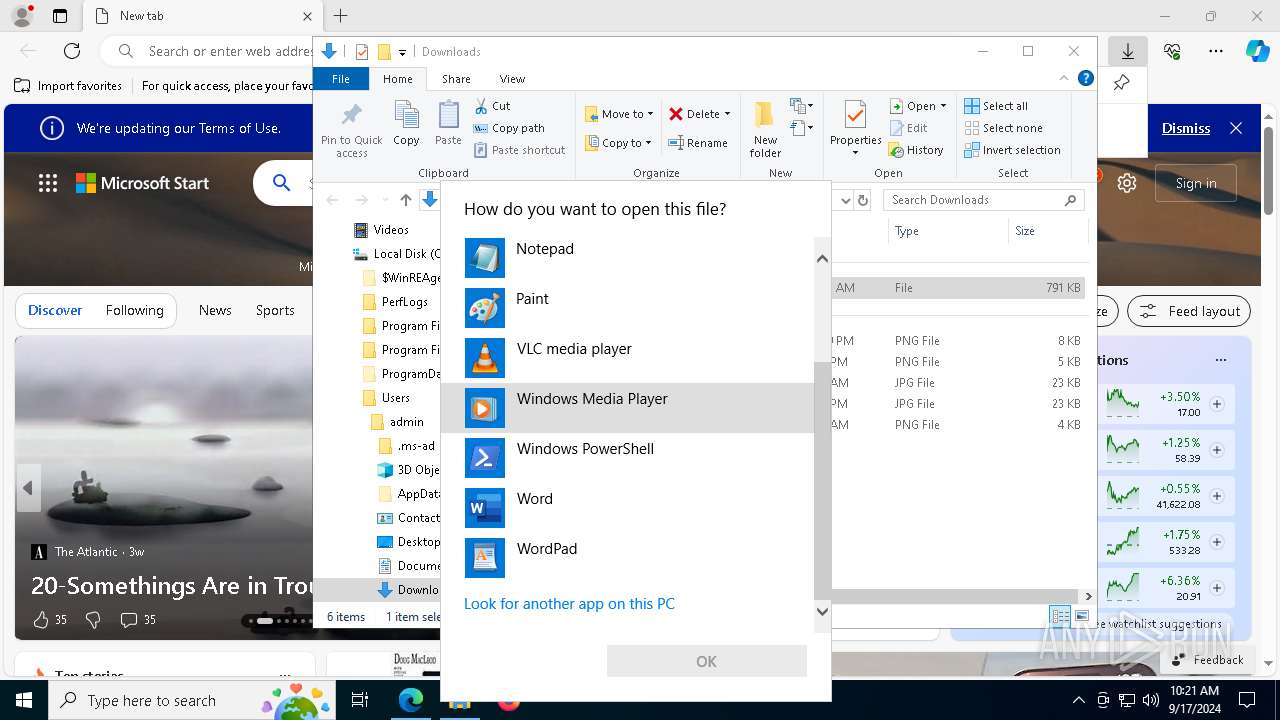Click History in the Open group

pos(916,150)
